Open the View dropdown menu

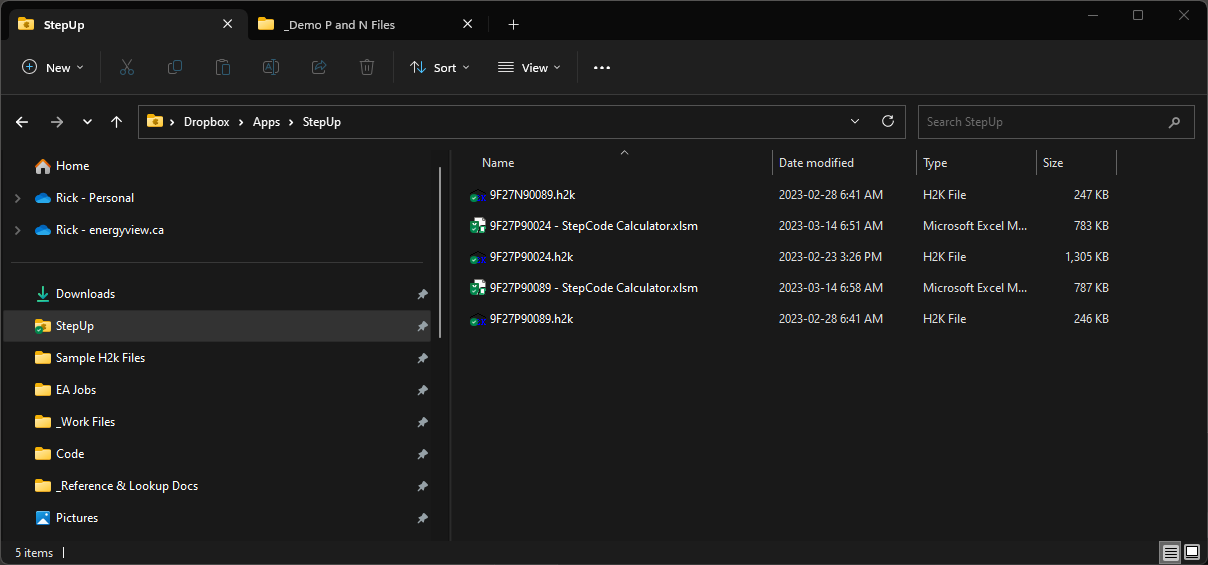(x=529, y=67)
